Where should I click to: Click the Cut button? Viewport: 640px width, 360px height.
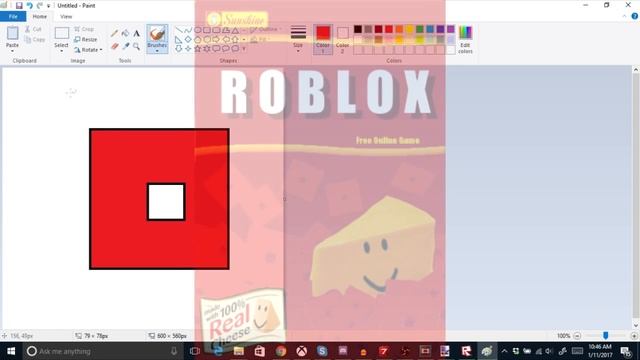click(x=33, y=29)
